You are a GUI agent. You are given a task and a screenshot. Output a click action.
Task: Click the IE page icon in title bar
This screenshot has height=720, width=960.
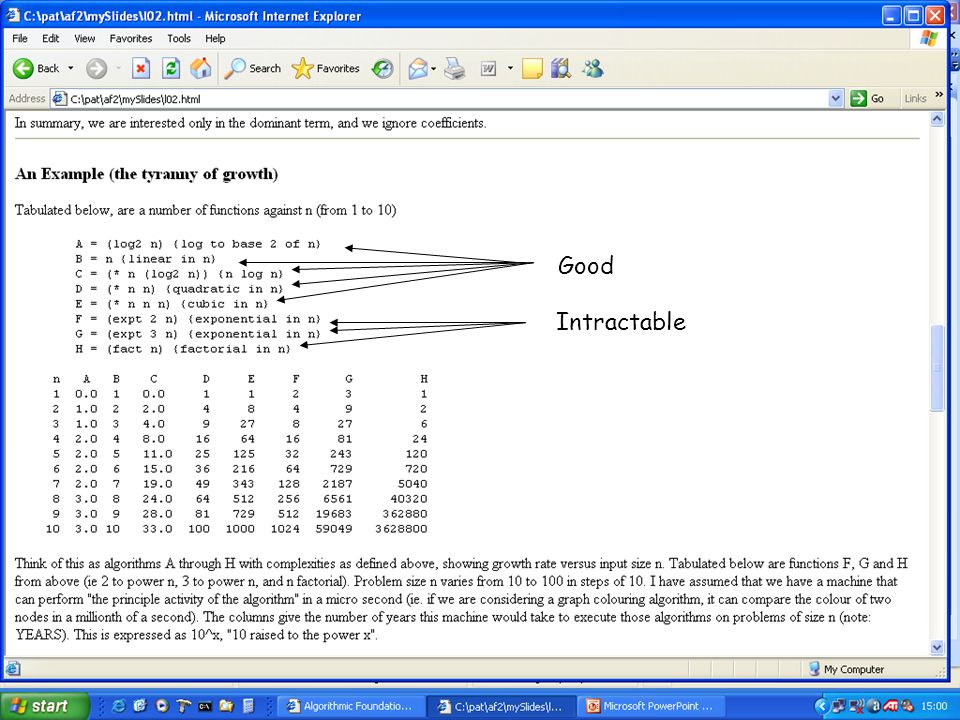coord(13,15)
